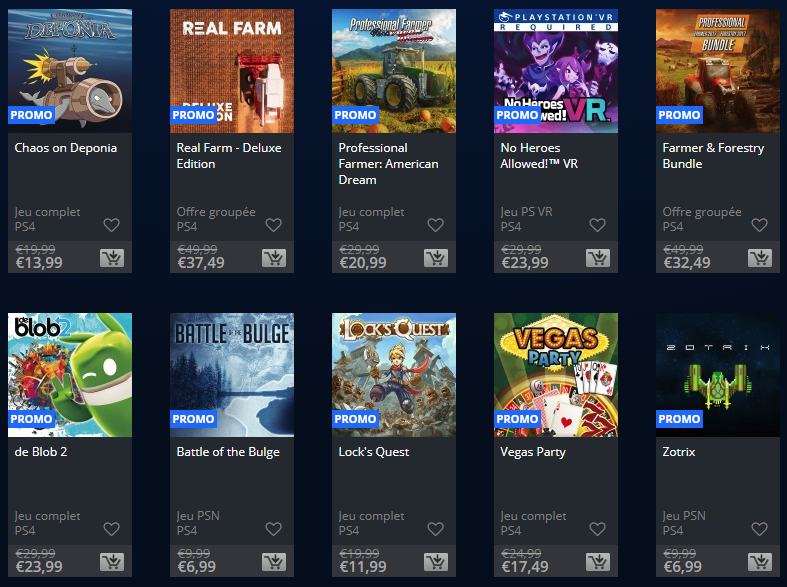Wishlist Professional Farmer: American Dream via heart
The height and width of the screenshot is (587, 787).
click(435, 225)
